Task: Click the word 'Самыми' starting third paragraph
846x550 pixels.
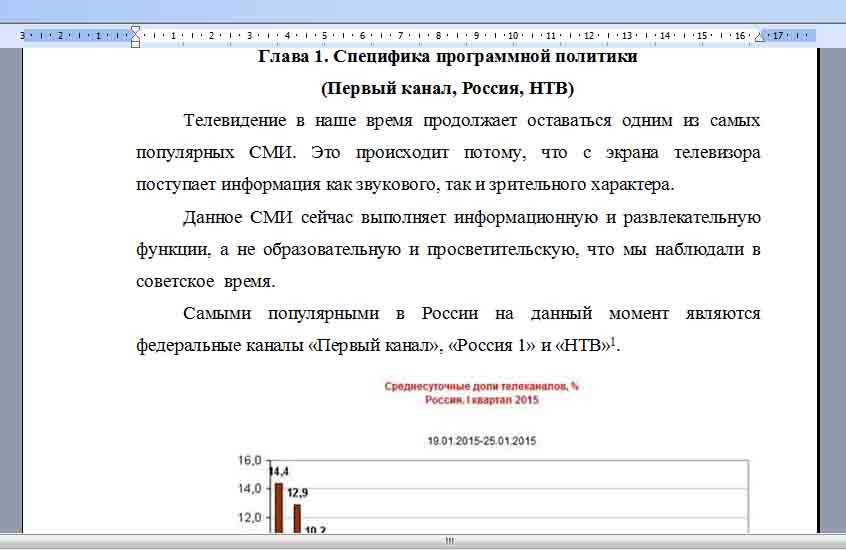Action: click(217, 313)
